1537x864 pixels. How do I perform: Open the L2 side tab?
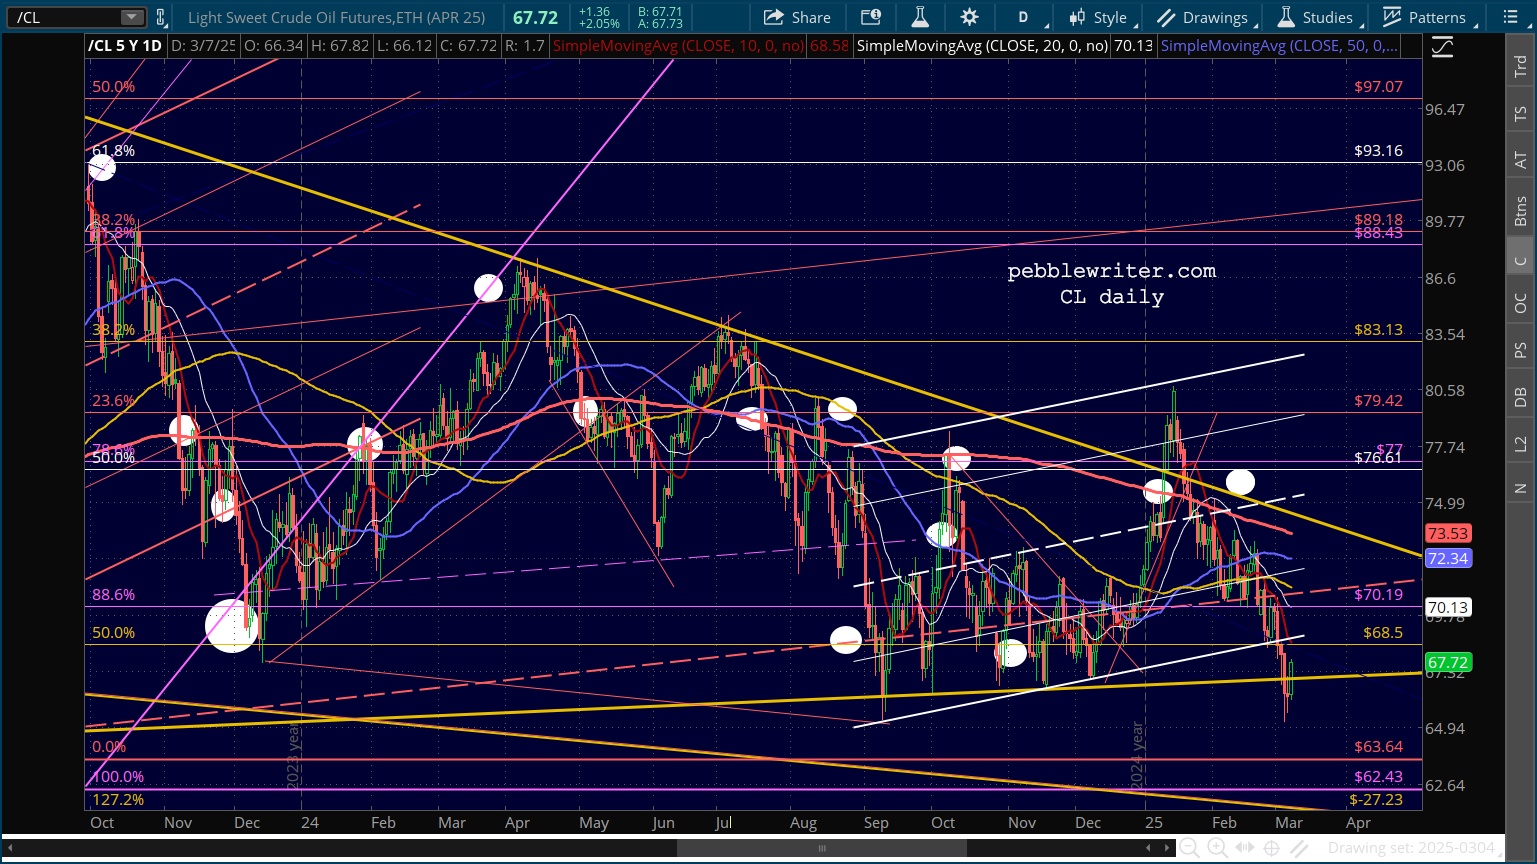[x=1520, y=443]
